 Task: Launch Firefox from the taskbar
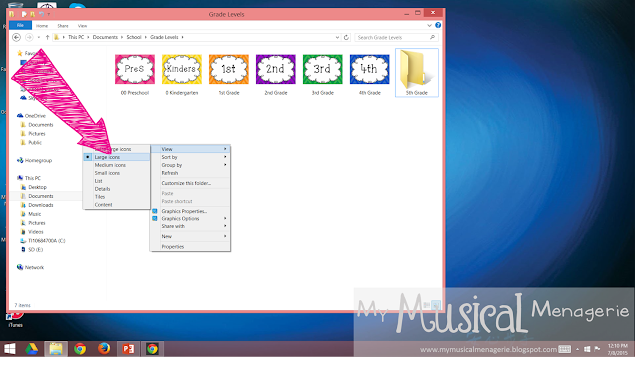coord(104,349)
